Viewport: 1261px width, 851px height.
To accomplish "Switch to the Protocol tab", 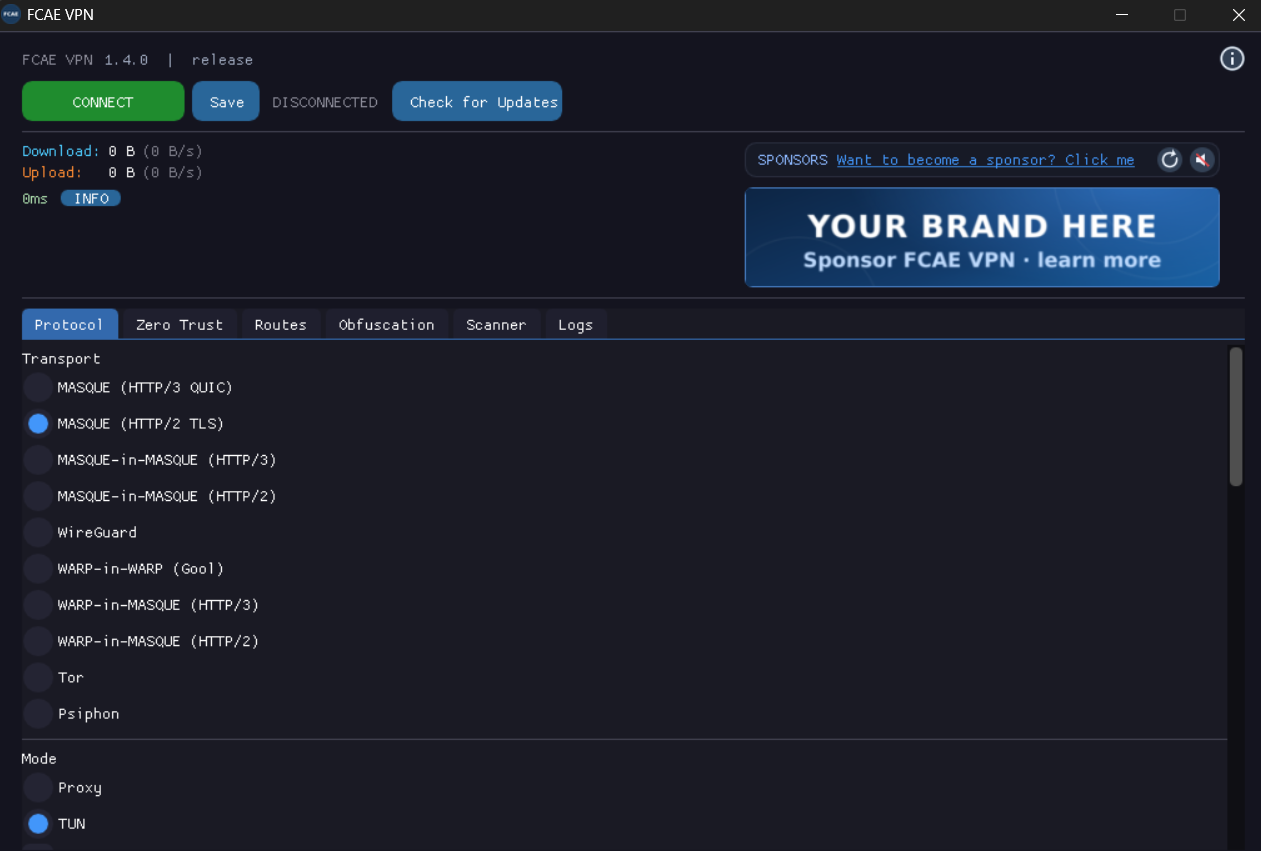I will (x=69, y=325).
